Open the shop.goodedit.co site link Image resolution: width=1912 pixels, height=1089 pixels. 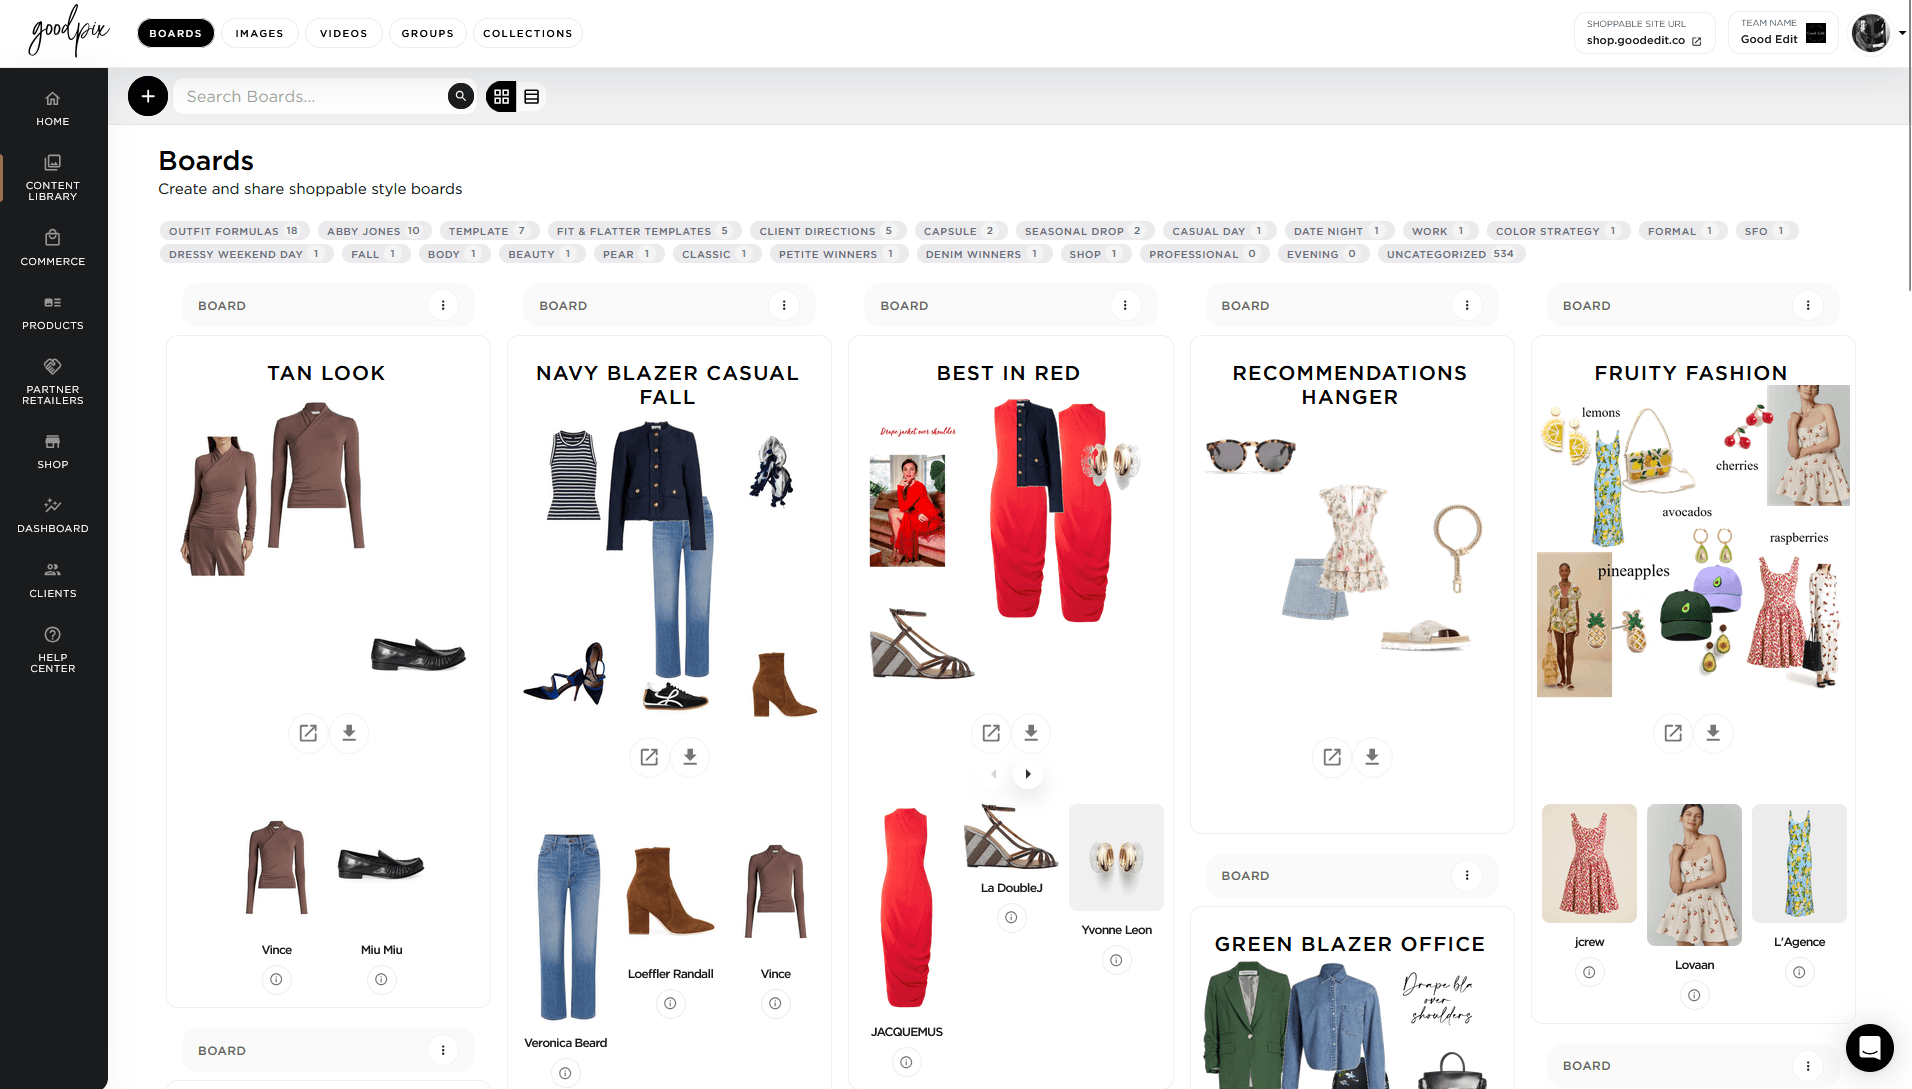1643,40
